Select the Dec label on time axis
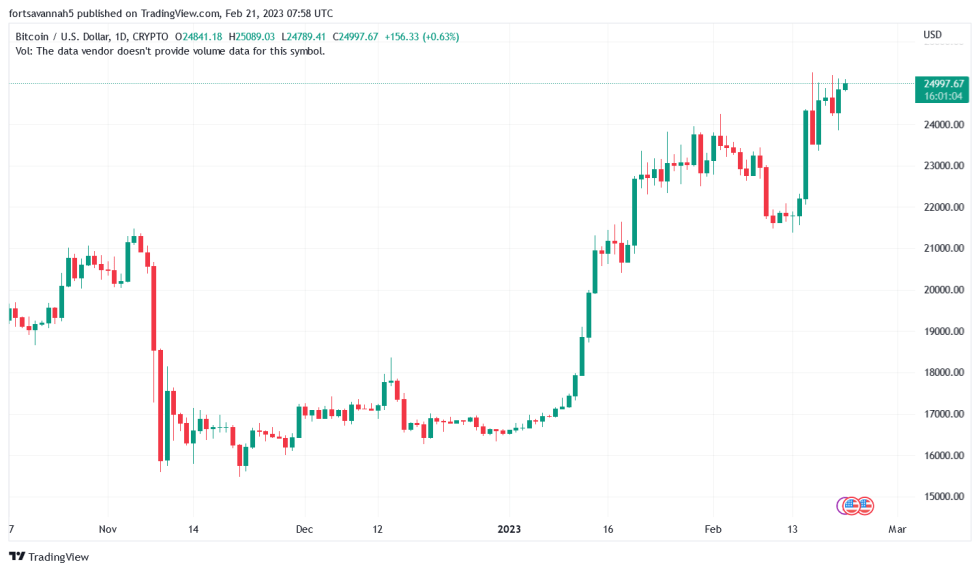 pos(304,529)
